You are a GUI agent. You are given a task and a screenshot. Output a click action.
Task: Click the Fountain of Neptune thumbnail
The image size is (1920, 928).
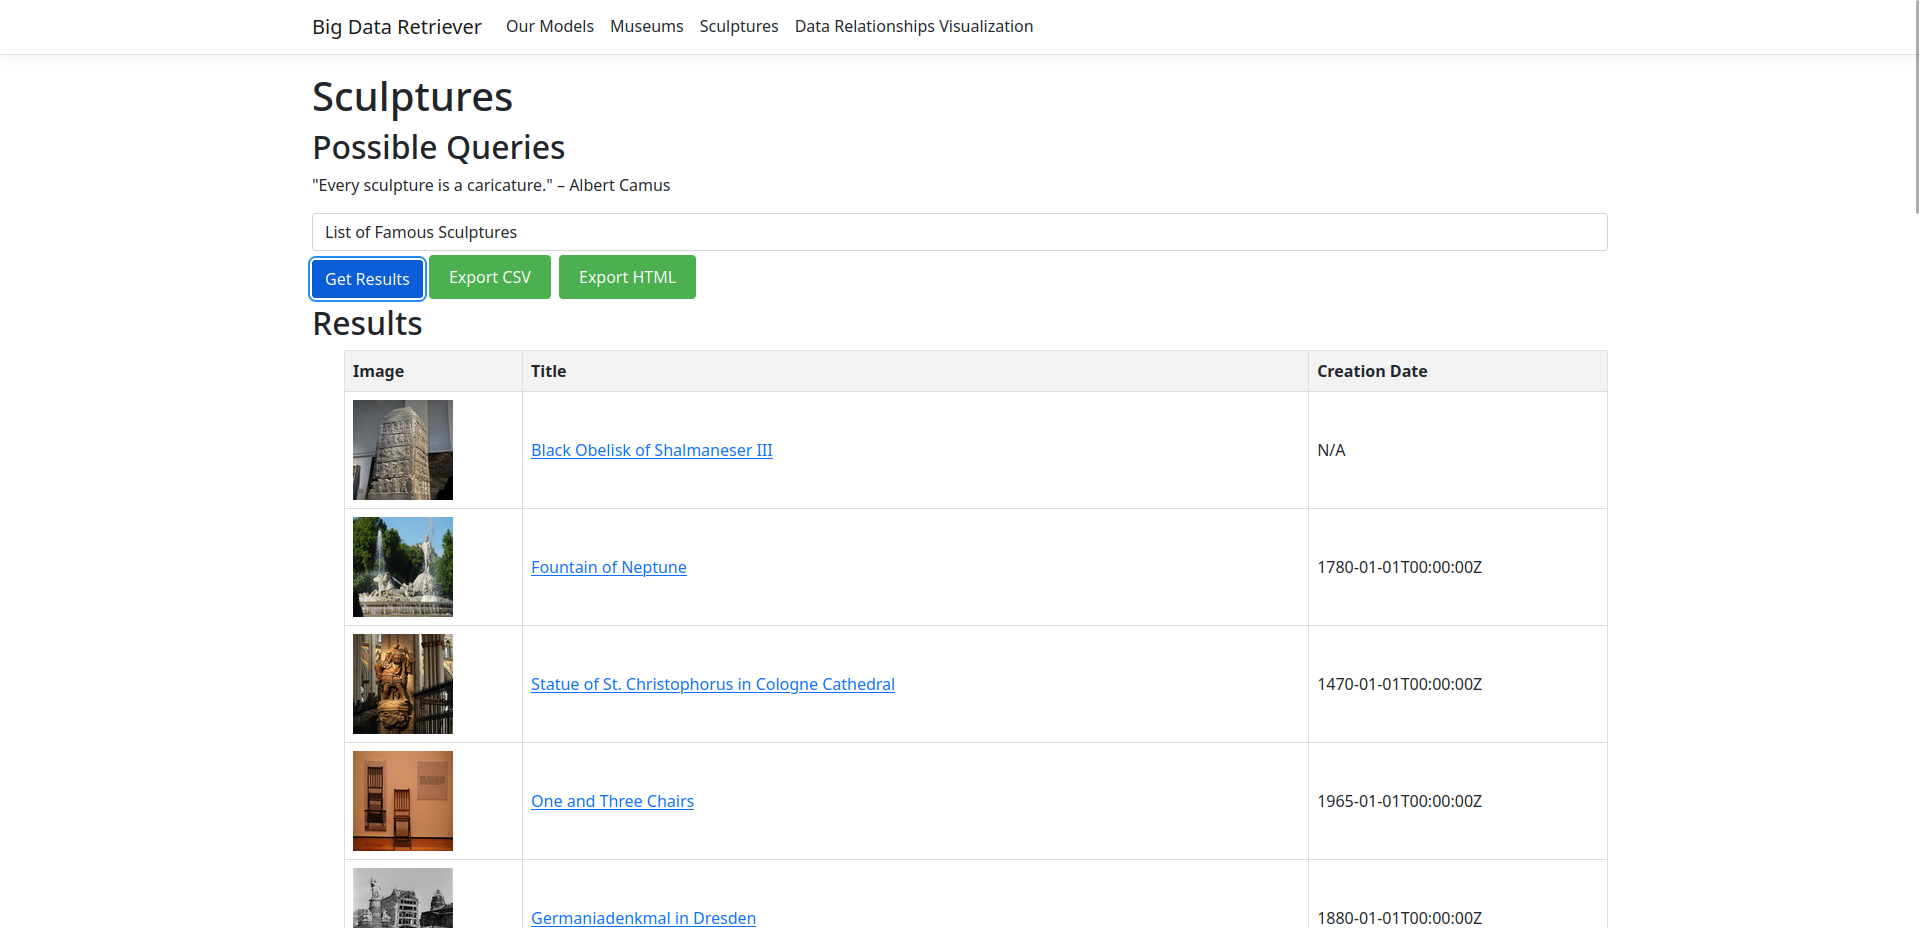pos(402,567)
